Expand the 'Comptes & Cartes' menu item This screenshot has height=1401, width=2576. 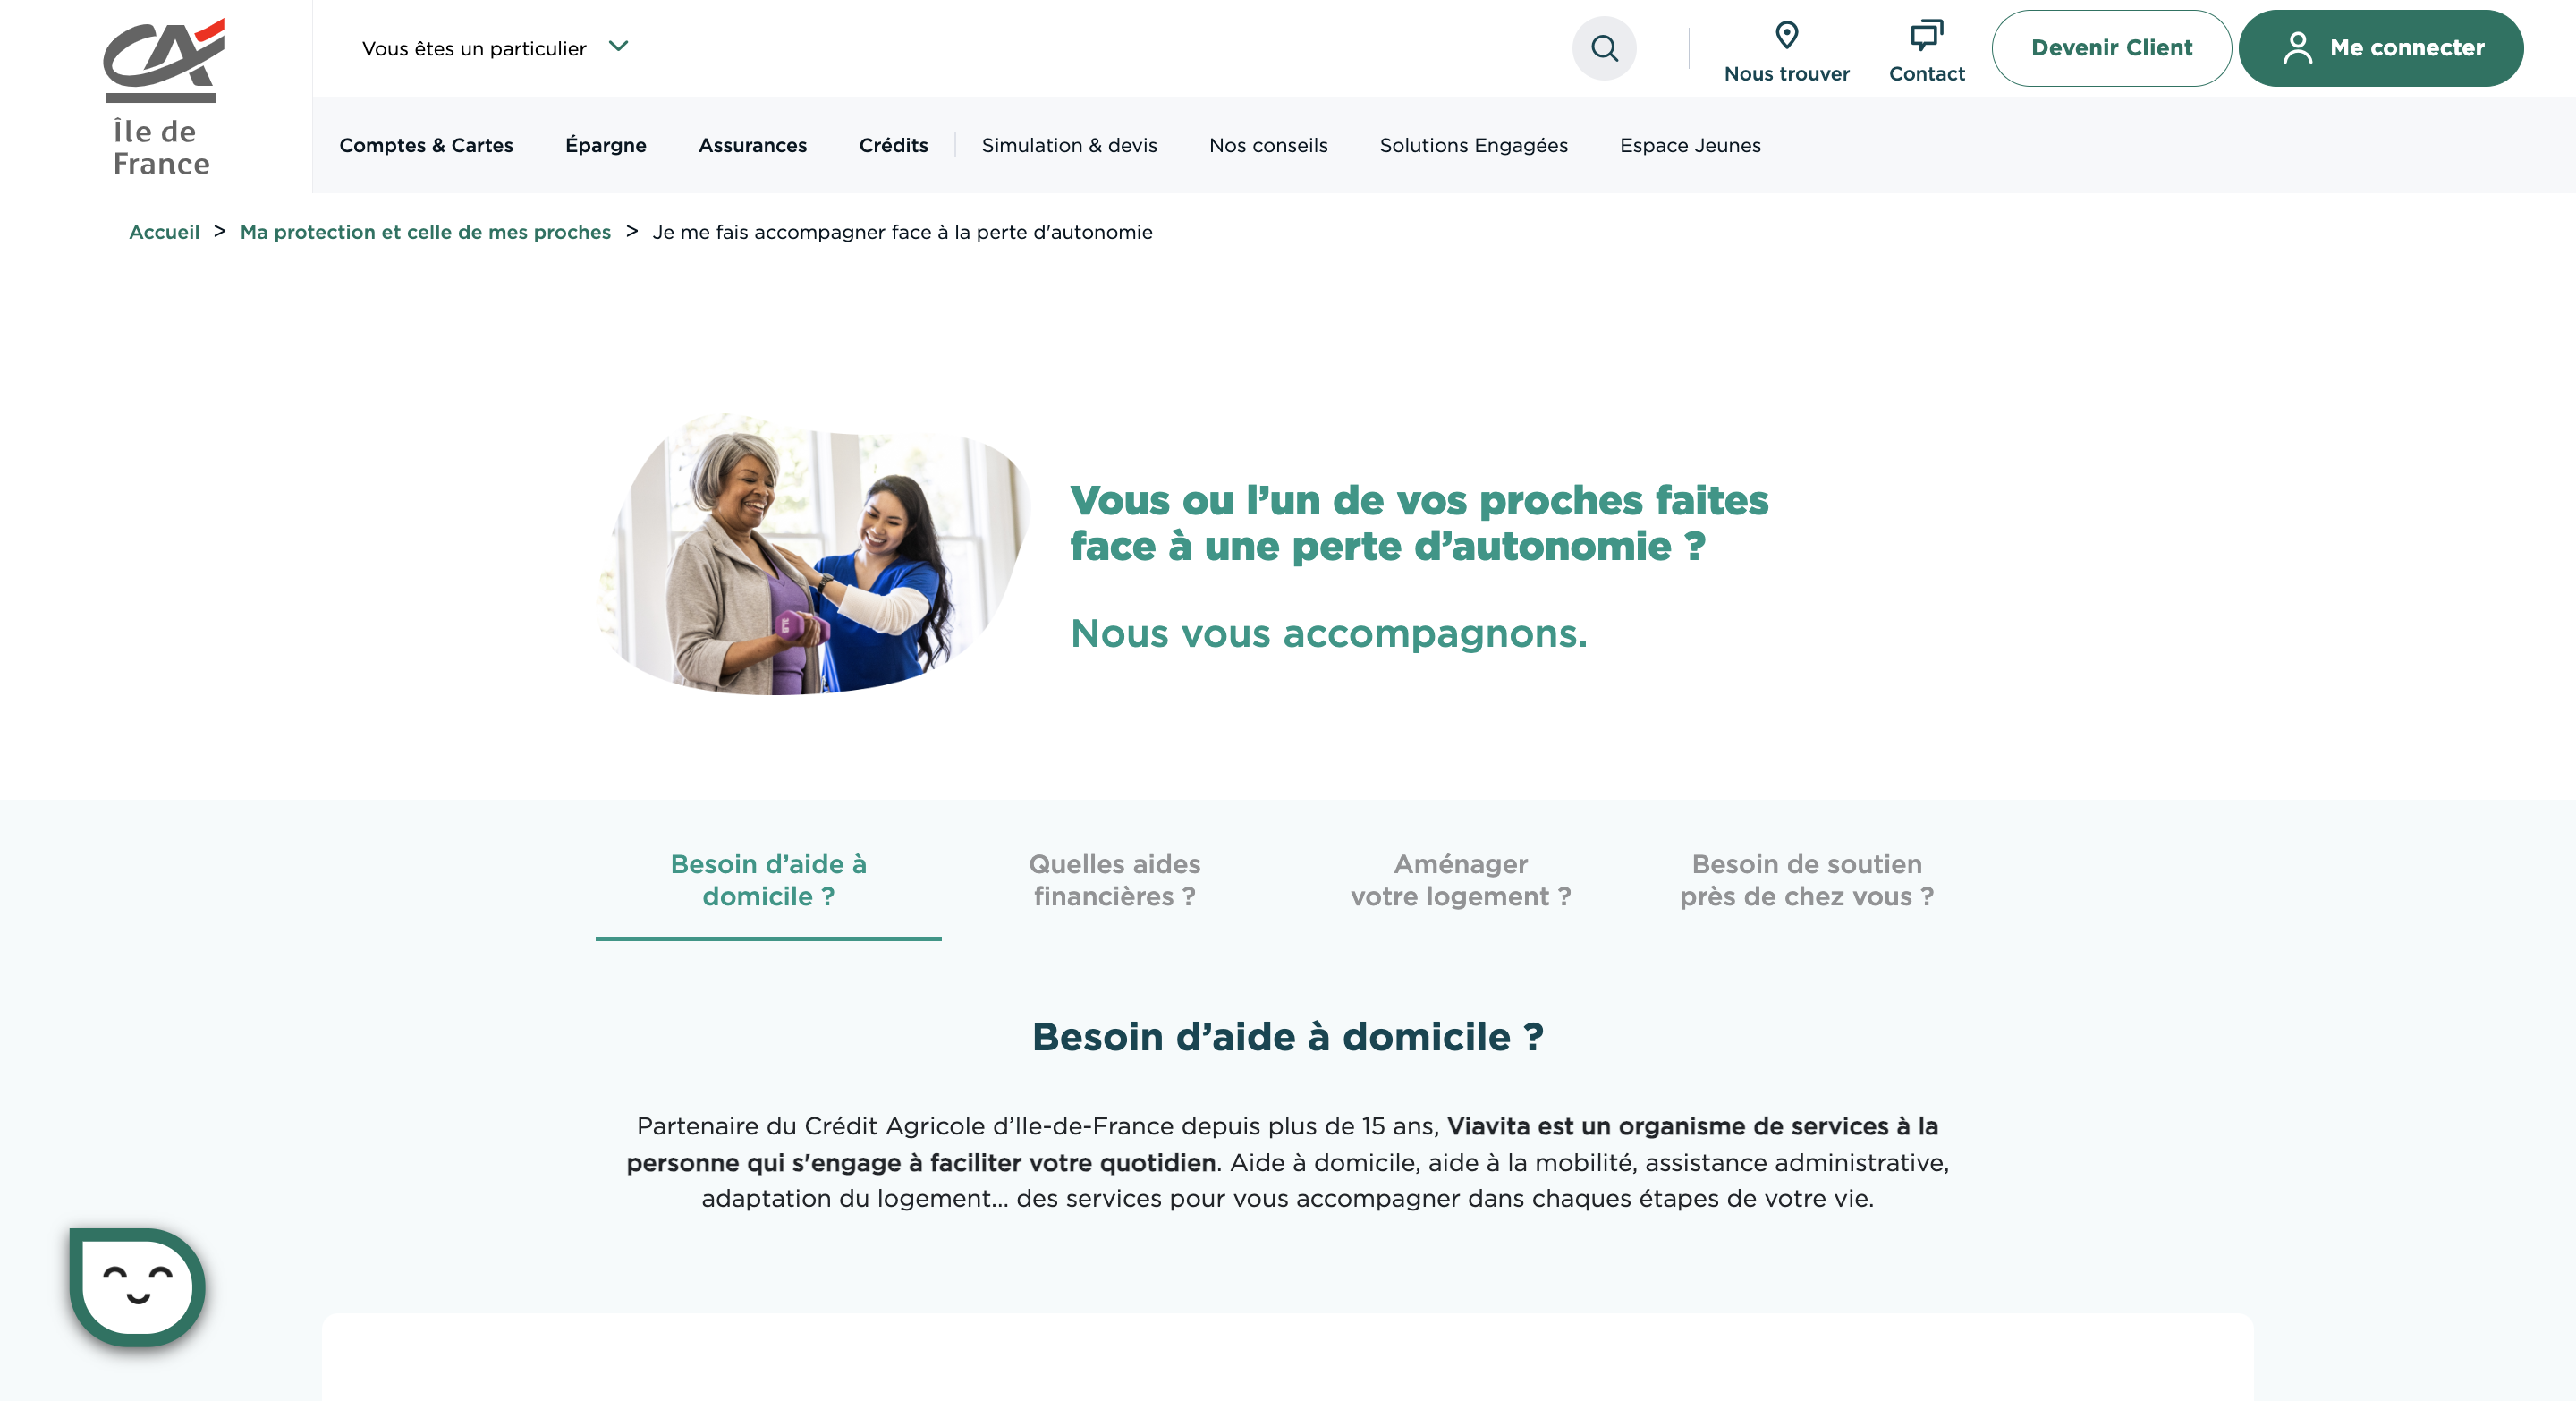pyautogui.click(x=426, y=145)
